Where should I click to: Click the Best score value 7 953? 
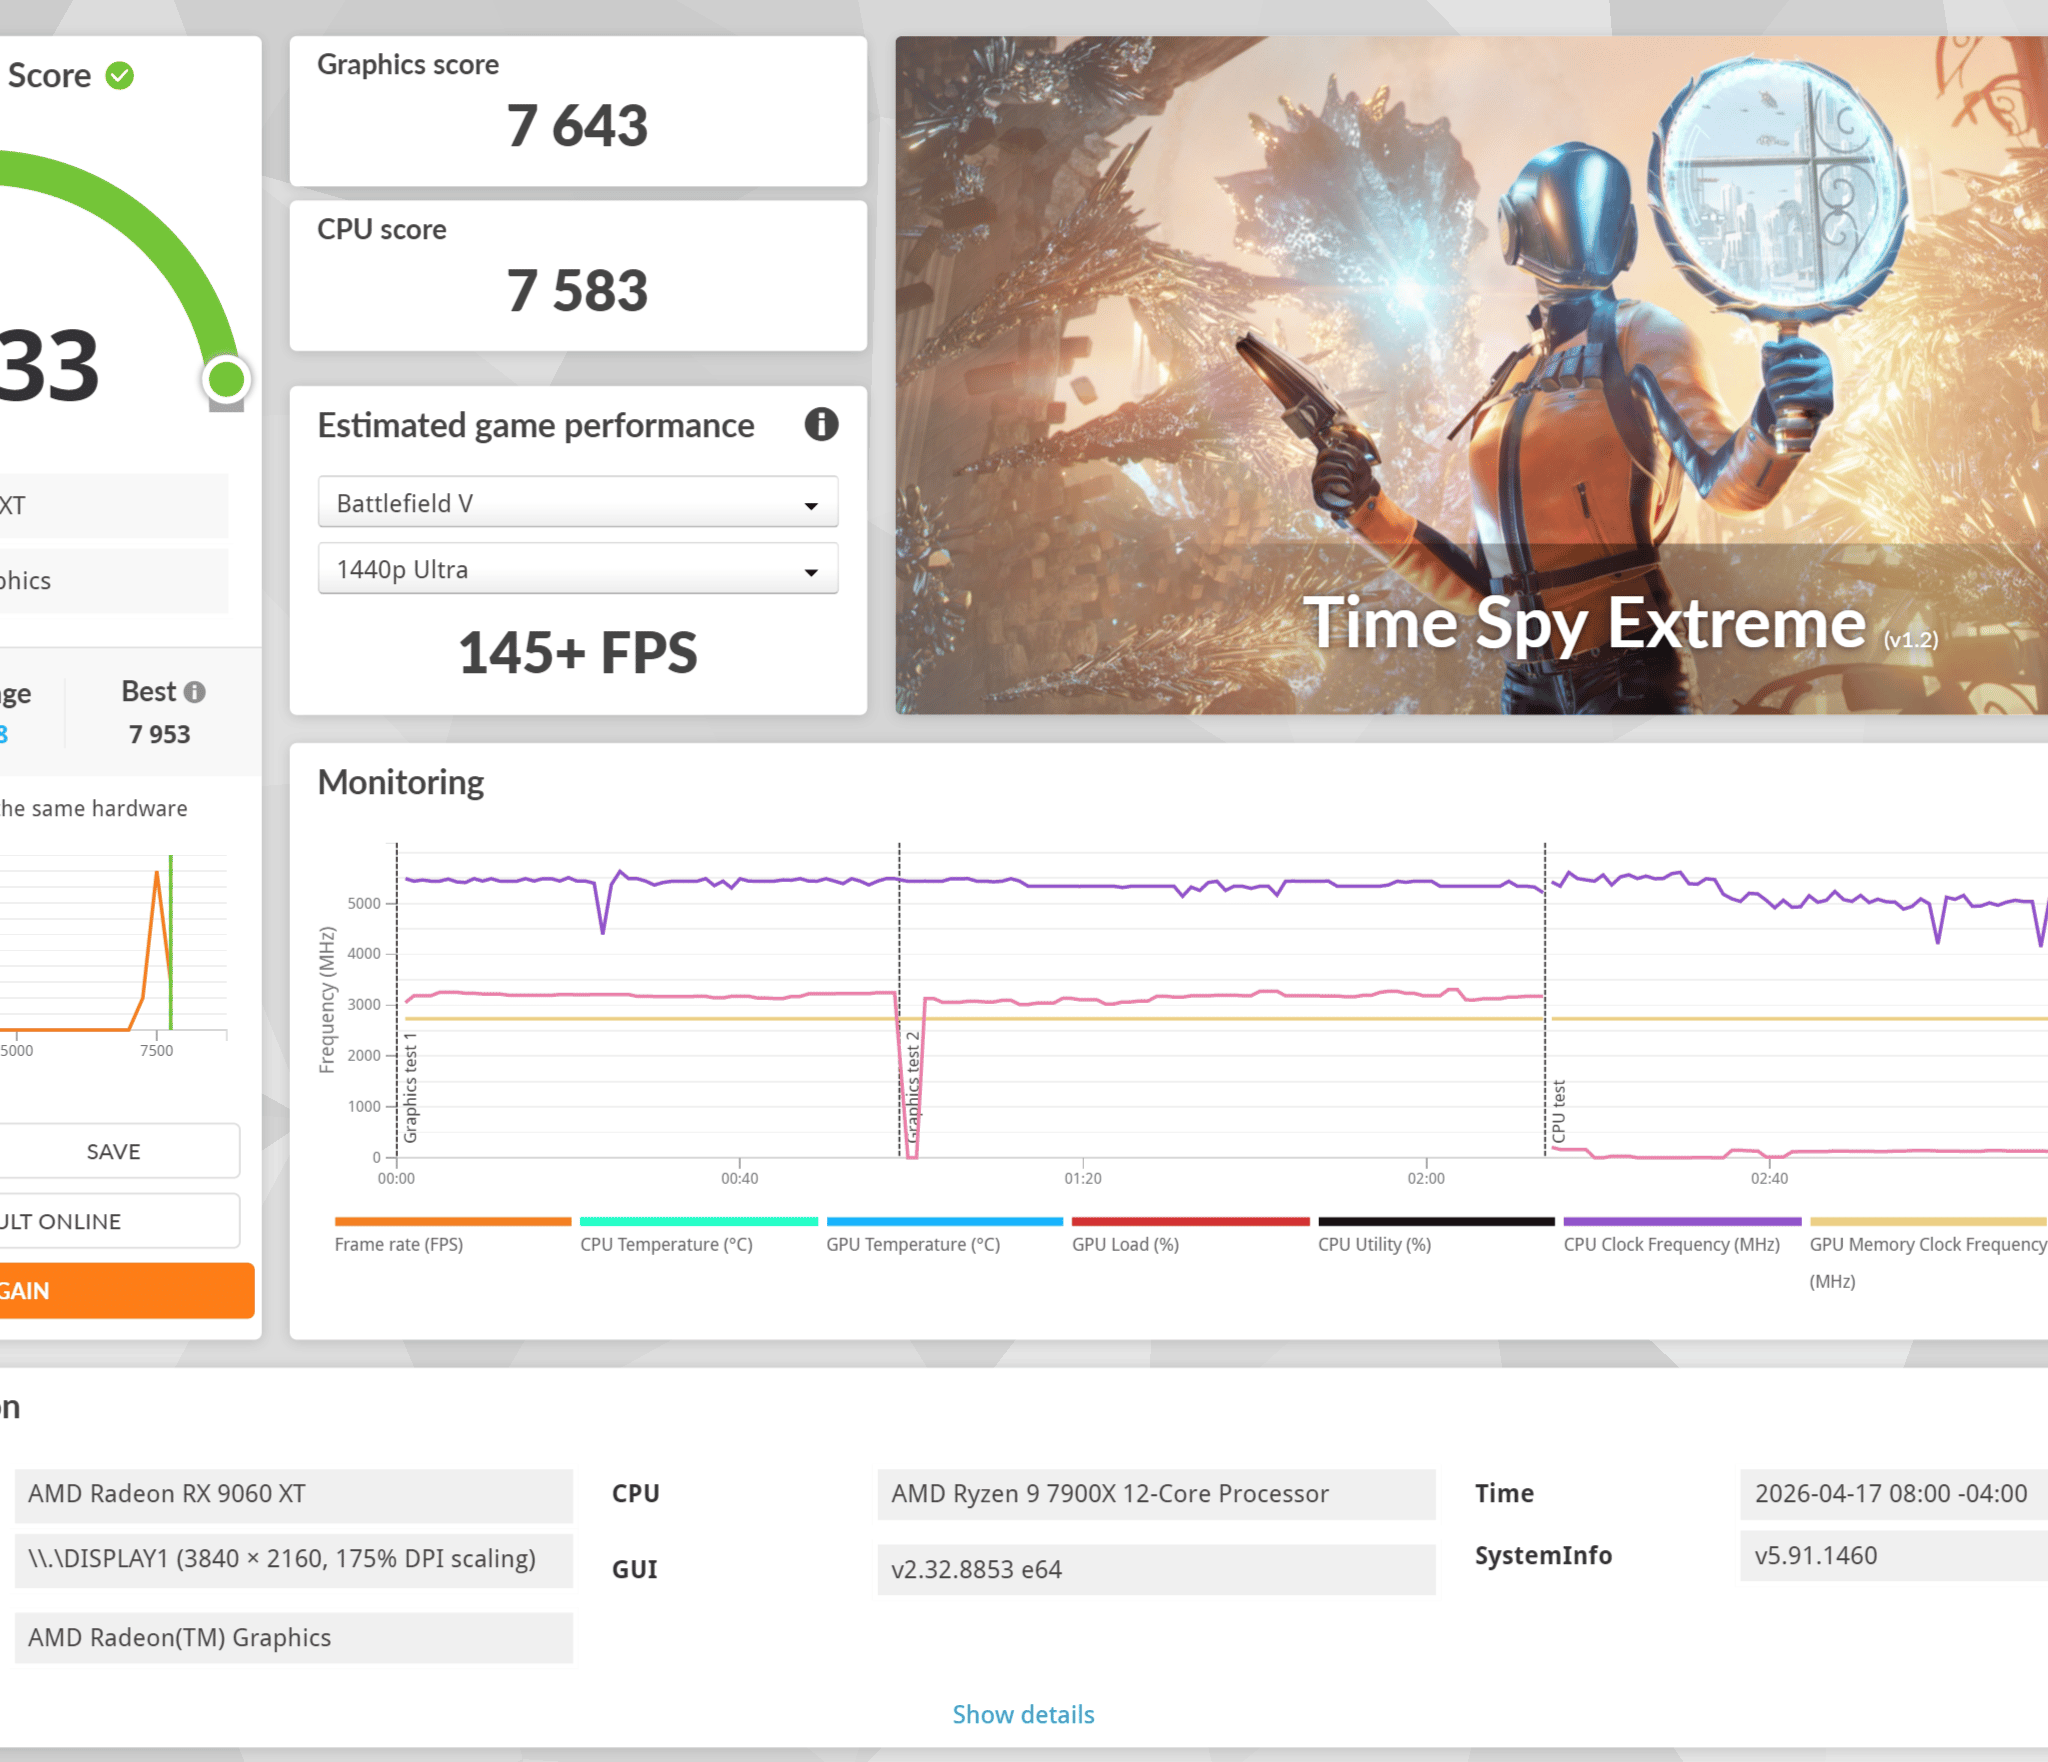click(159, 734)
